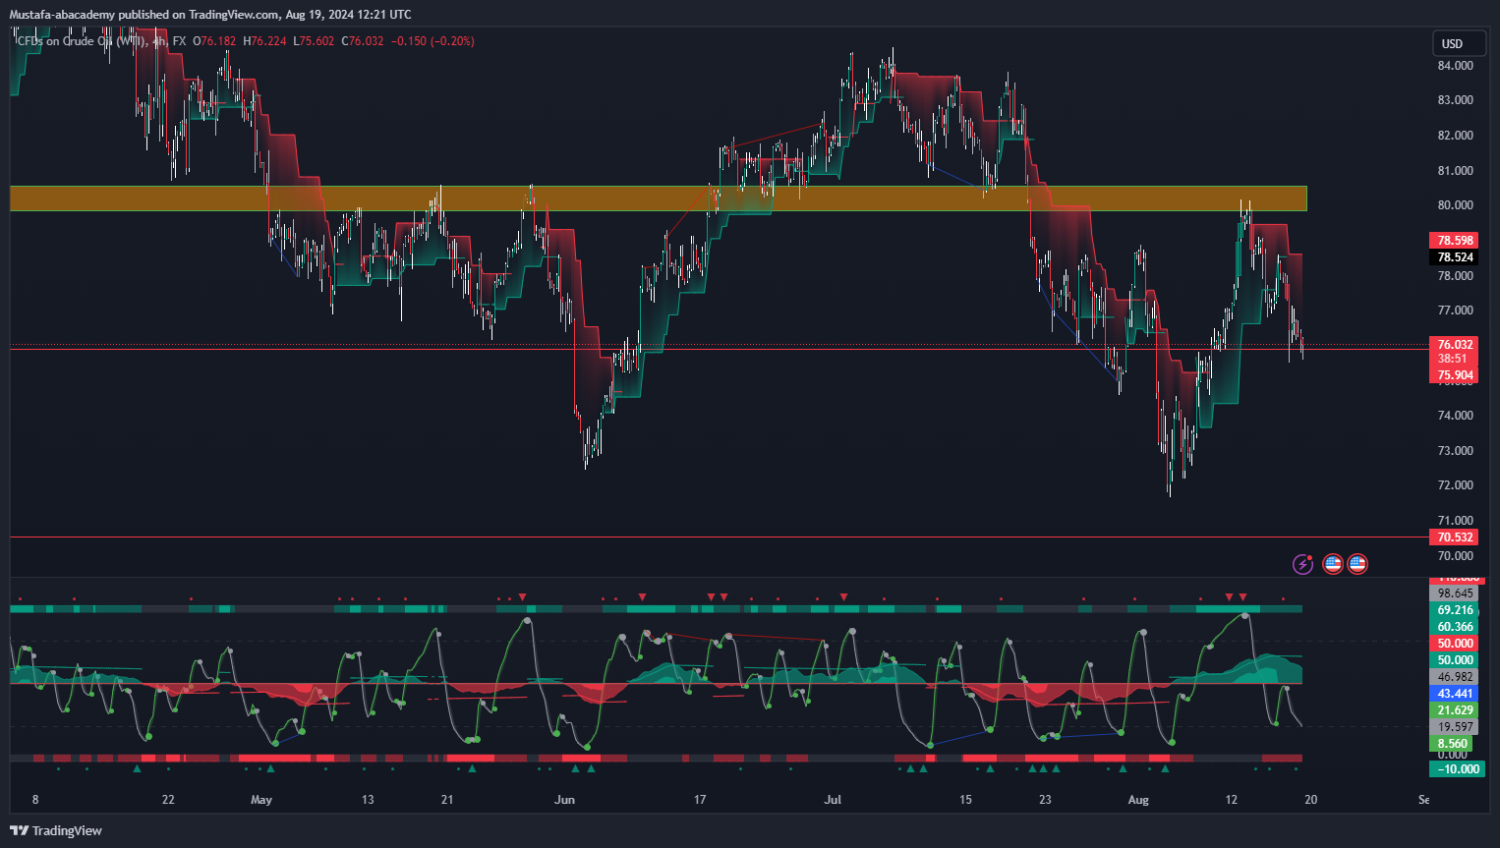Click the TradingView logo at bottom left
The width and height of the screenshot is (1500, 848).
(56, 830)
